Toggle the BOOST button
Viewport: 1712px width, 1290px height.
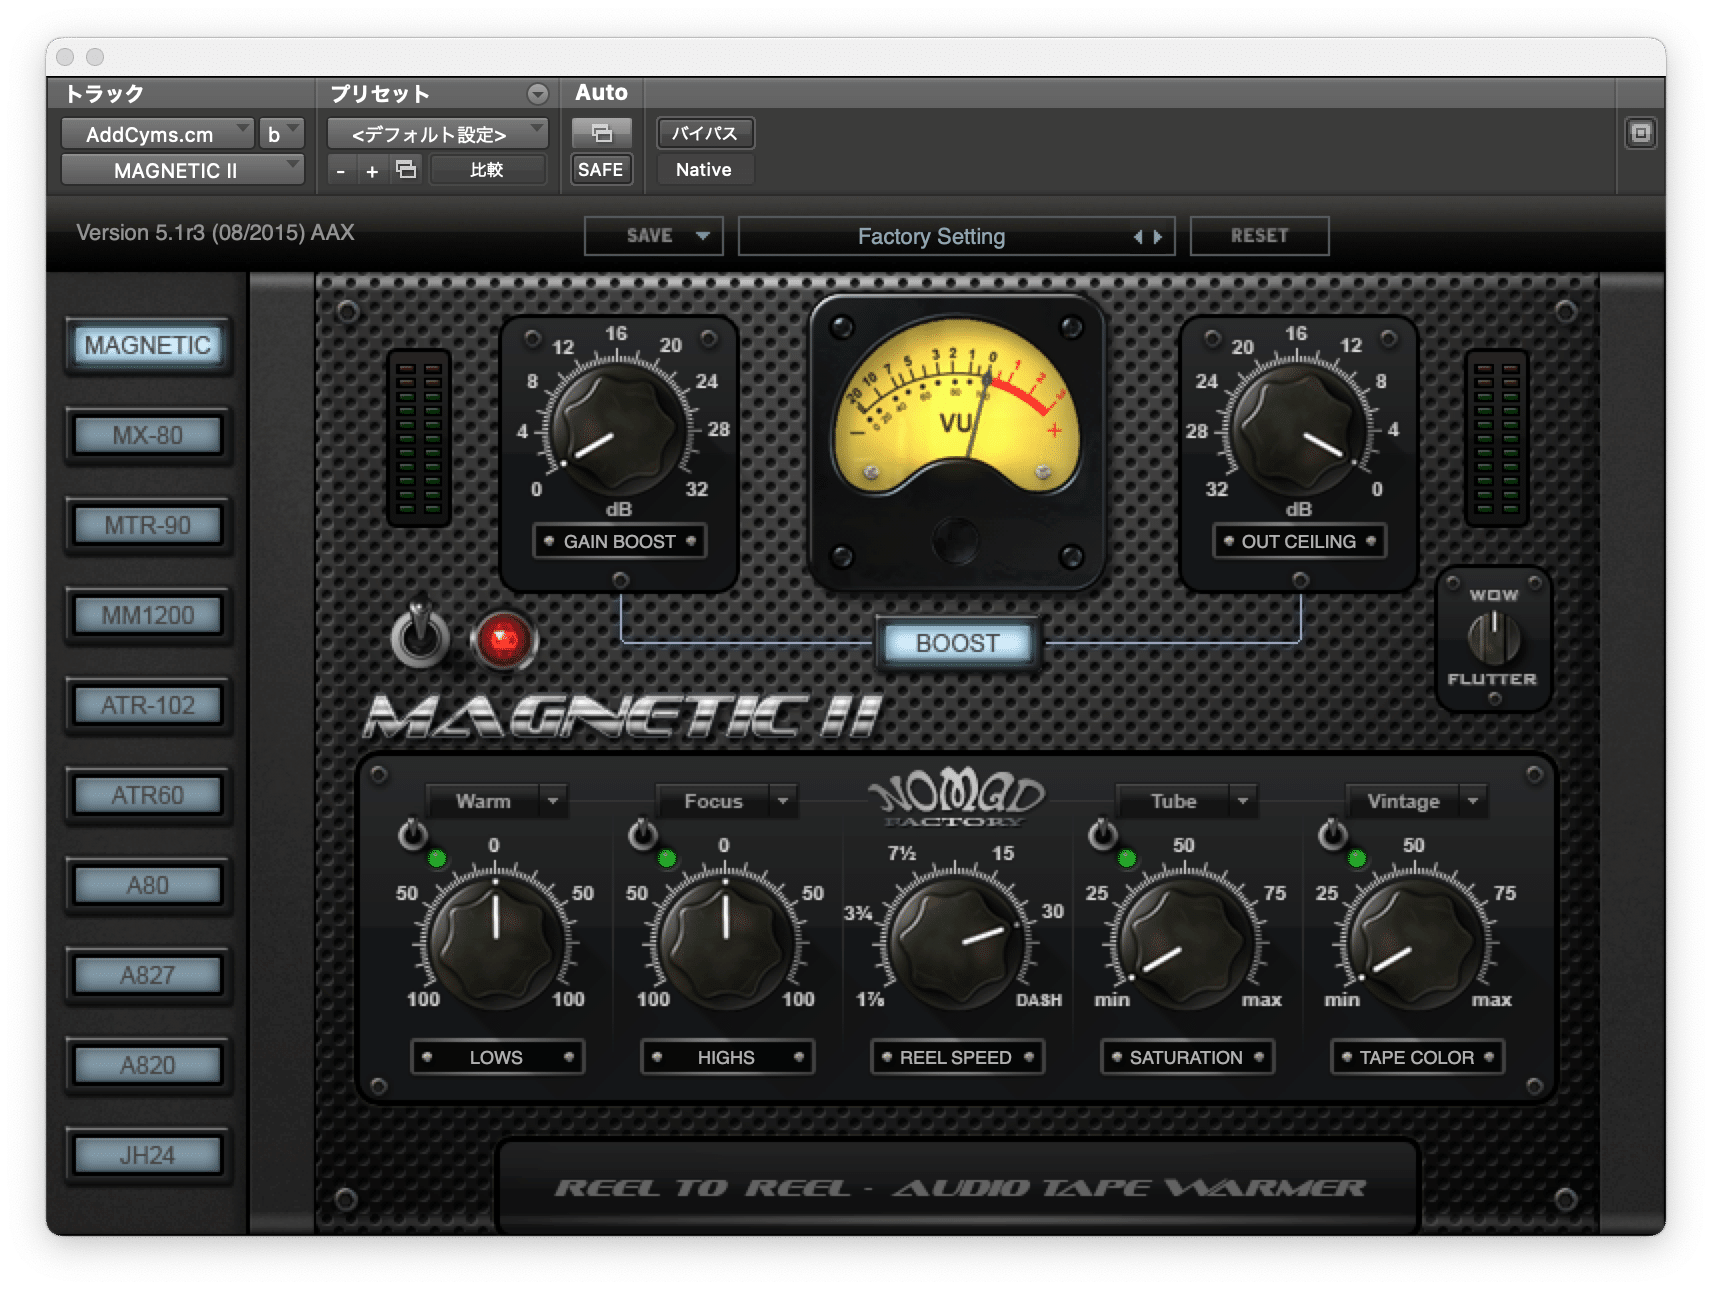coord(957,643)
